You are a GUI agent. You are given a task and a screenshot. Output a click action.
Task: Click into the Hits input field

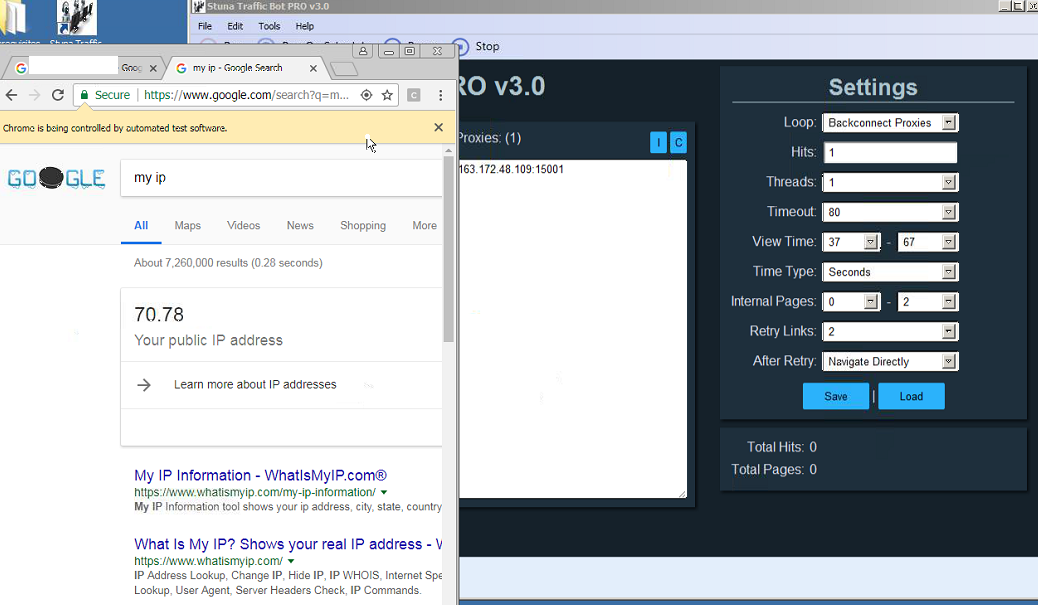(x=890, y=152)
